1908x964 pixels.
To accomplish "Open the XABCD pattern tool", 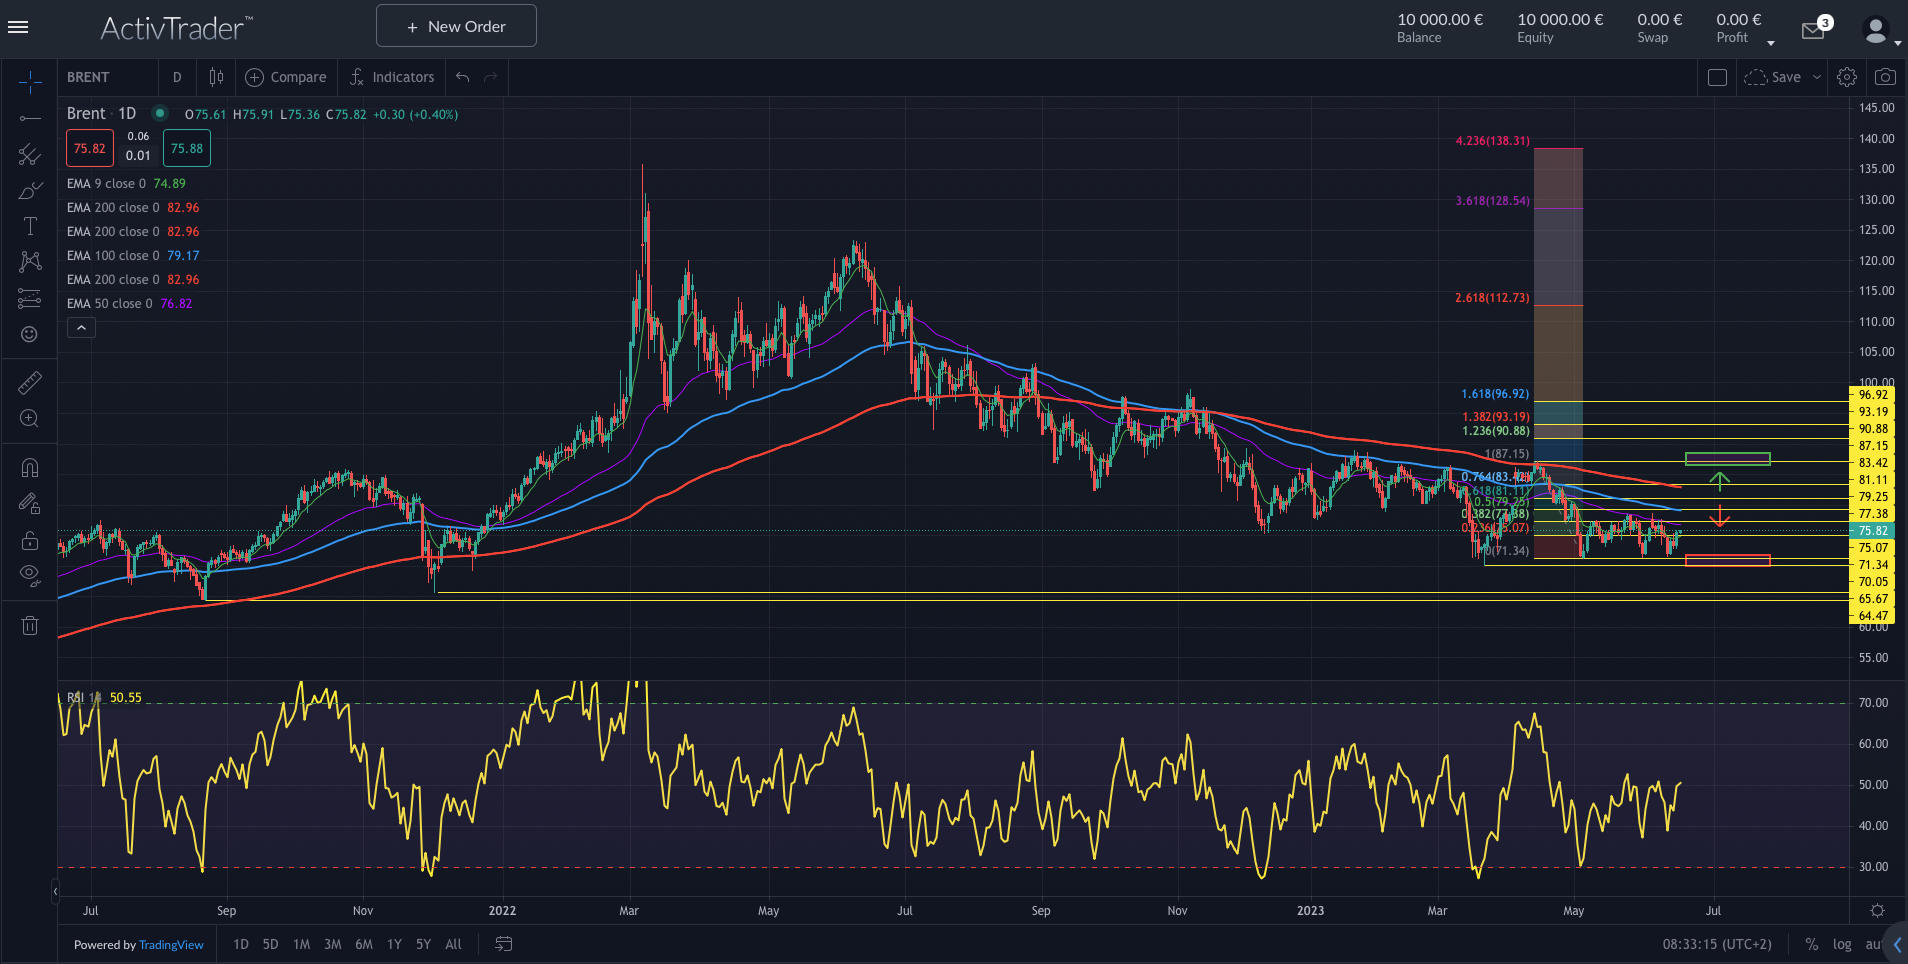I will click(x=29, y=261).
